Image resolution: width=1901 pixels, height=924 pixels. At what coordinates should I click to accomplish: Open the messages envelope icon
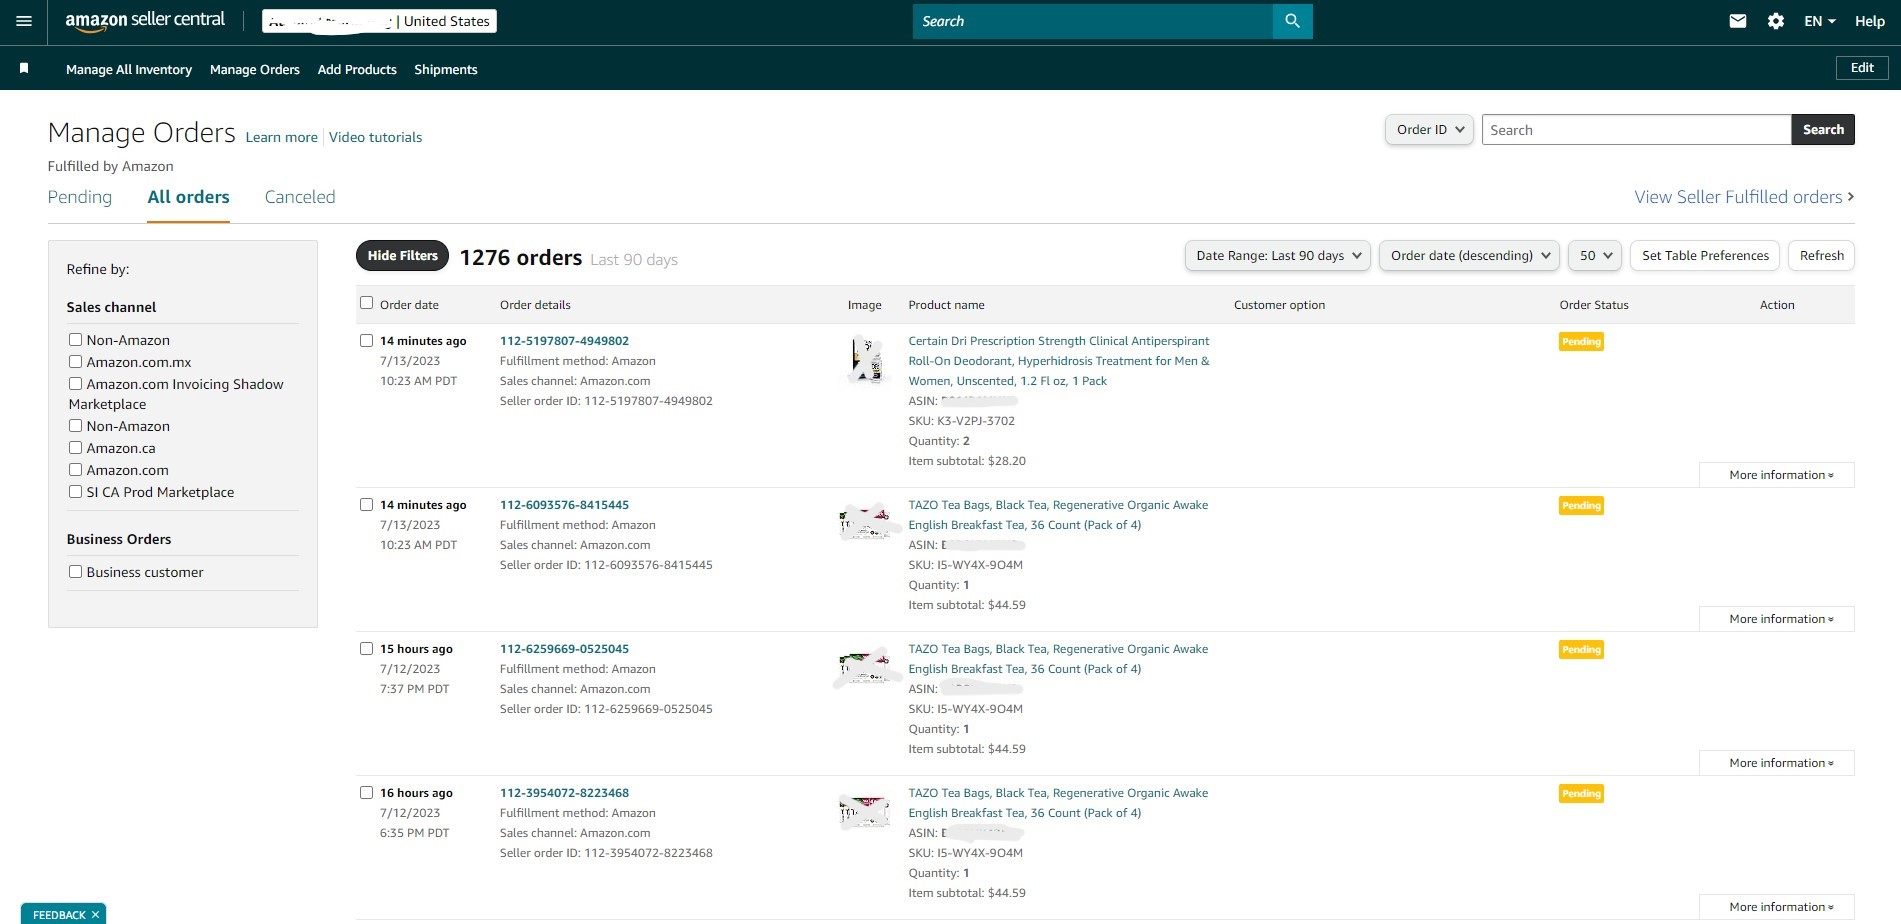tap(1738, 21)
